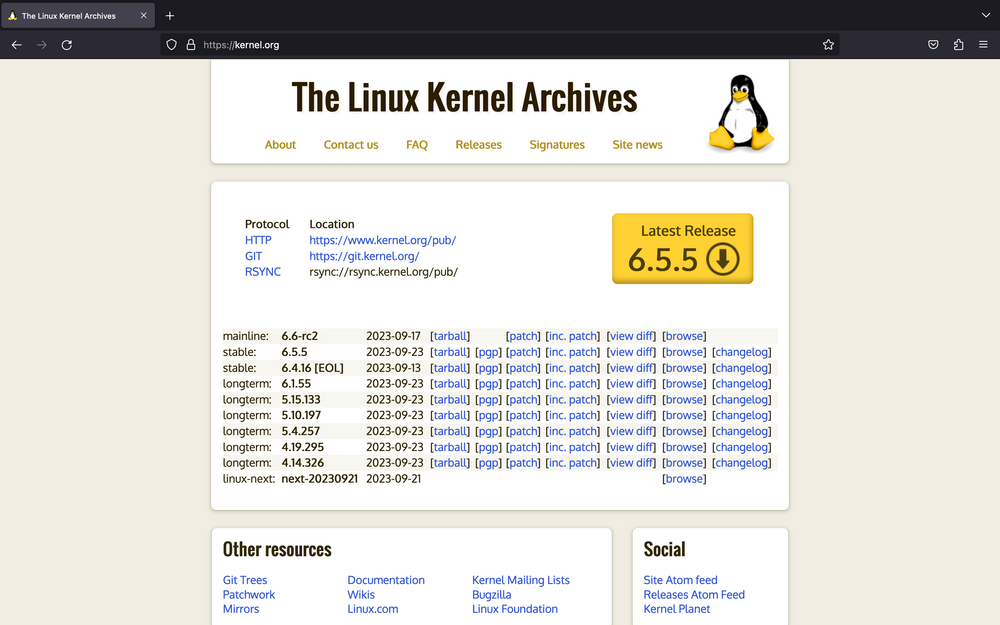Open the Firefox application menu (hamburger icon)
The width and height of the screenshot is (1000, 625).
pos(984,44)
